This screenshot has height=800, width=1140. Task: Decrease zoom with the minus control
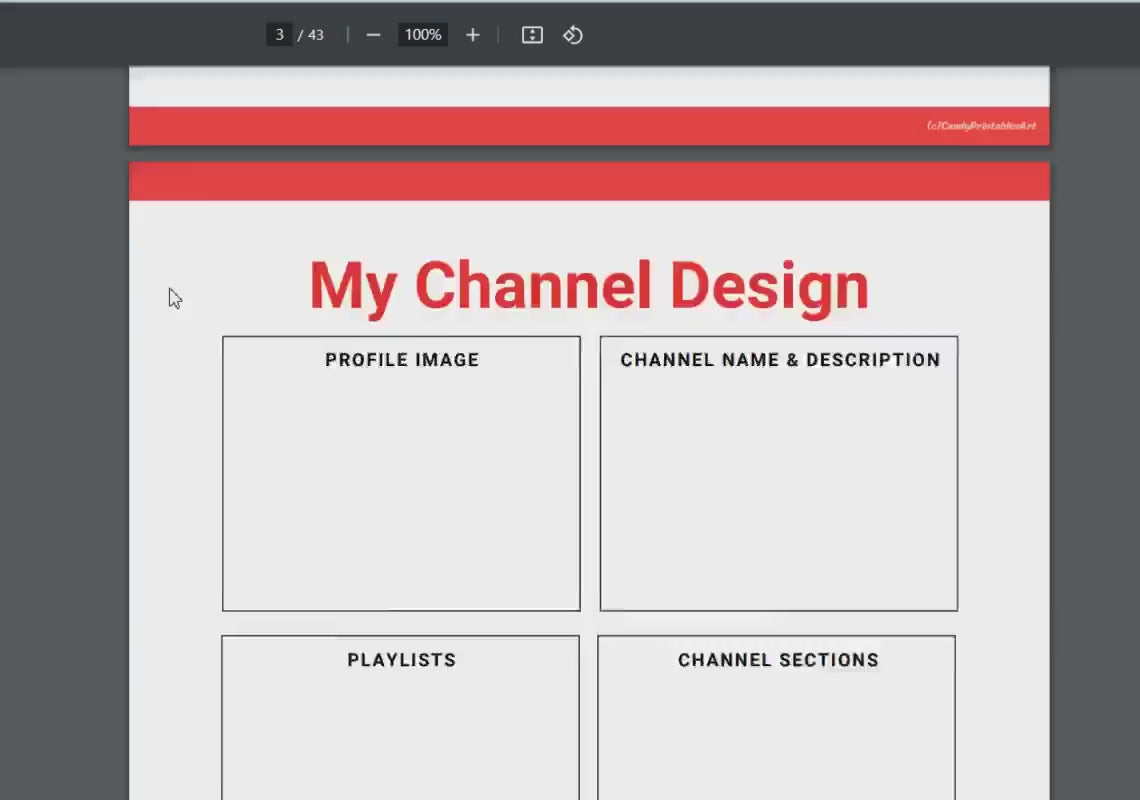(x=373, y=34)
